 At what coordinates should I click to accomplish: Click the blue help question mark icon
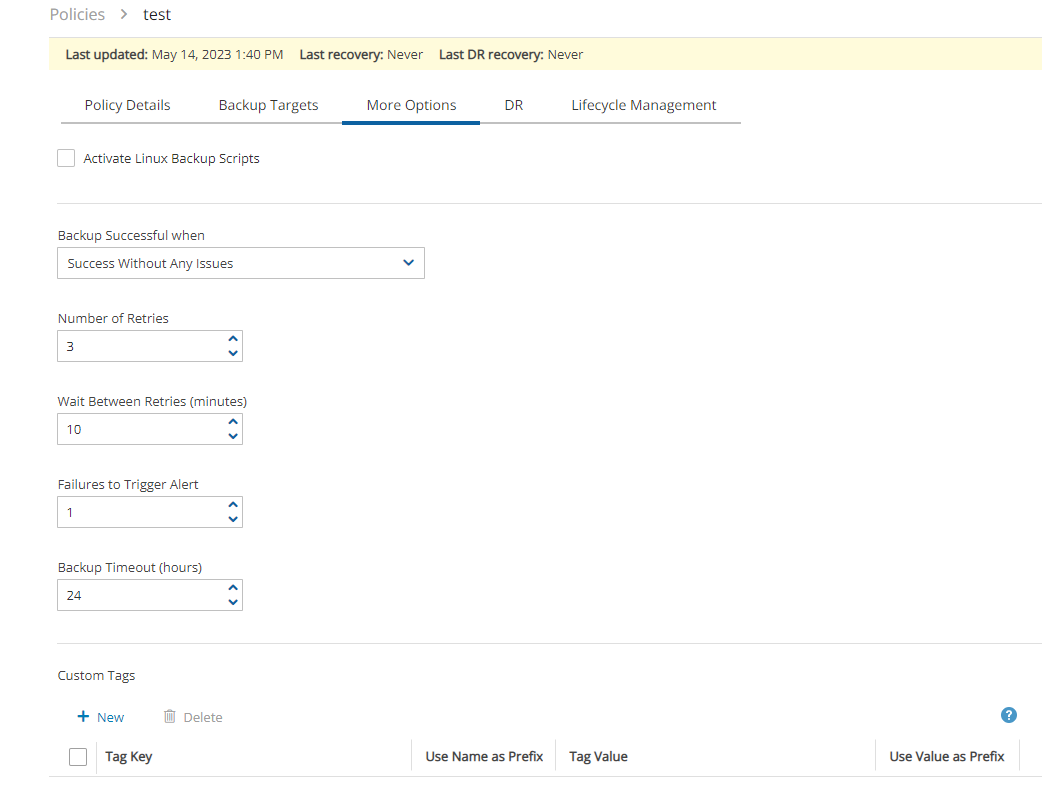(x=1009, y=715)
